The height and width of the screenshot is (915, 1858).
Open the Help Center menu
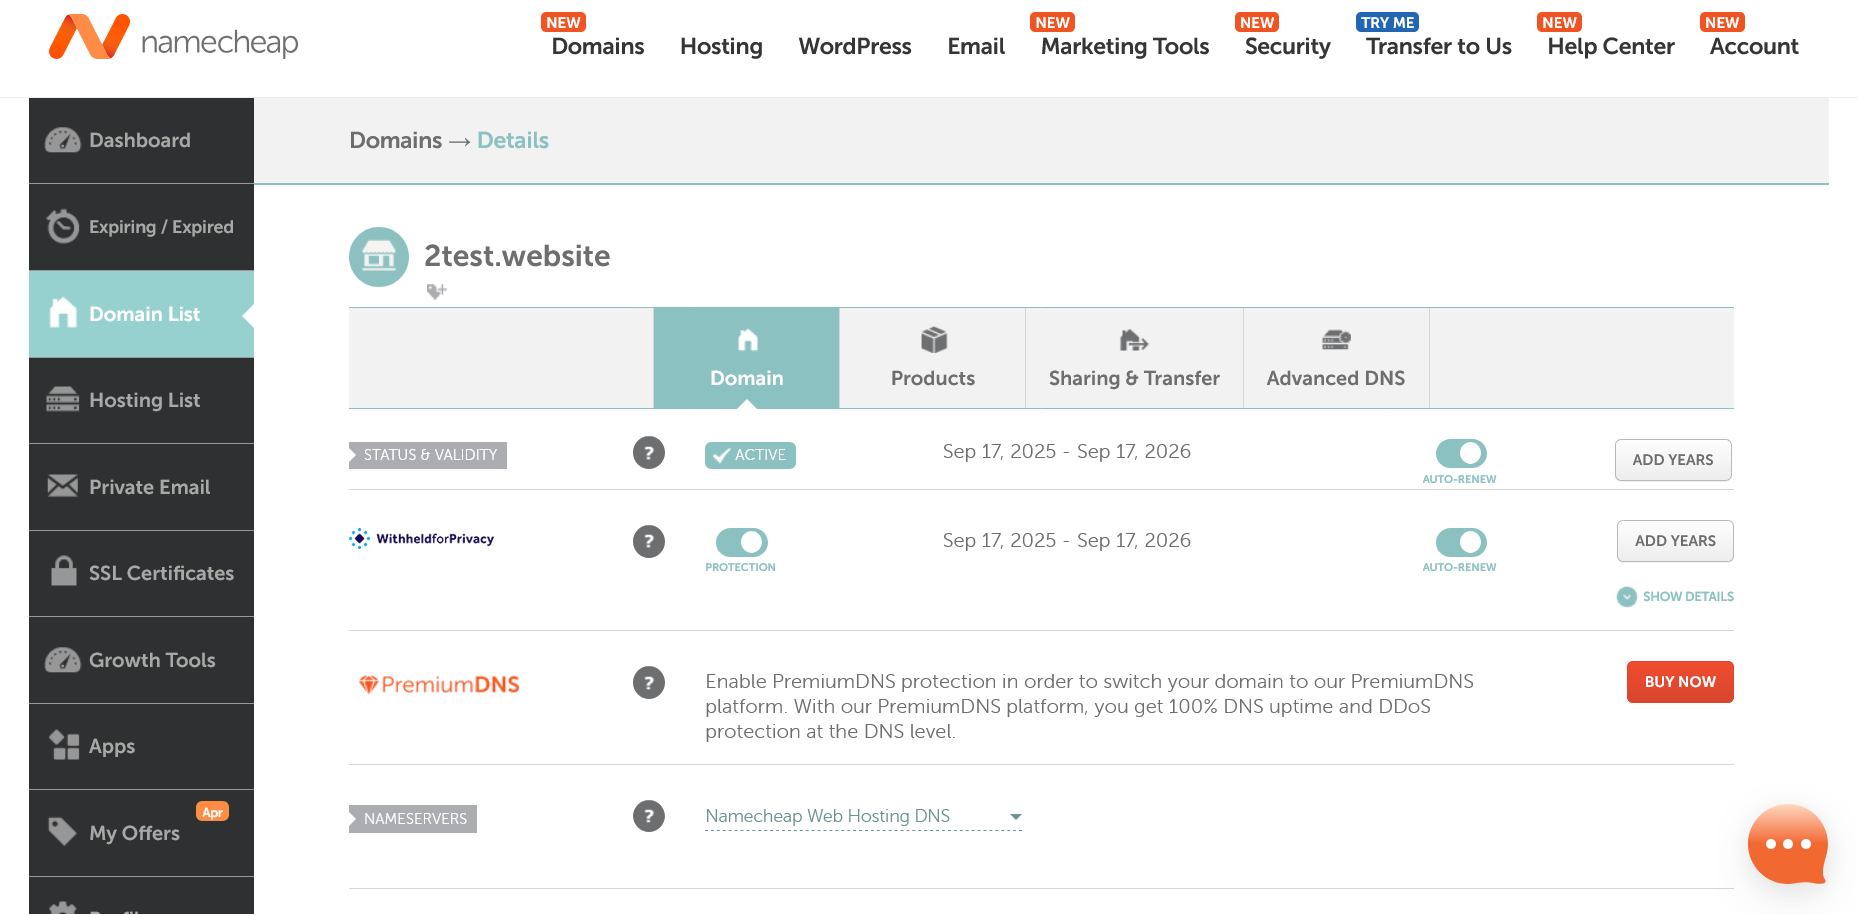[x=1610, y=46]
